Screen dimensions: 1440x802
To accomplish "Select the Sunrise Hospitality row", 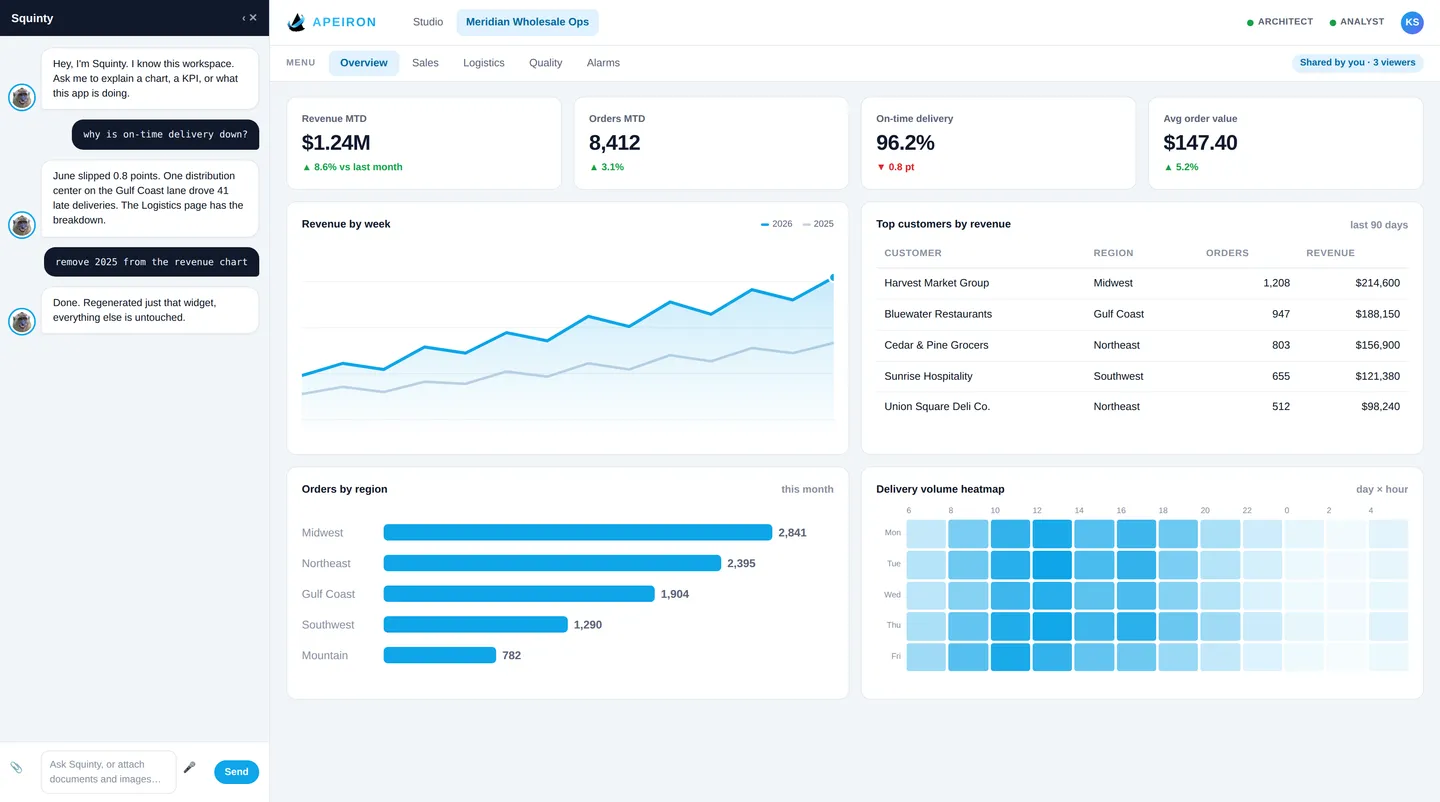I will (1142, 376).
